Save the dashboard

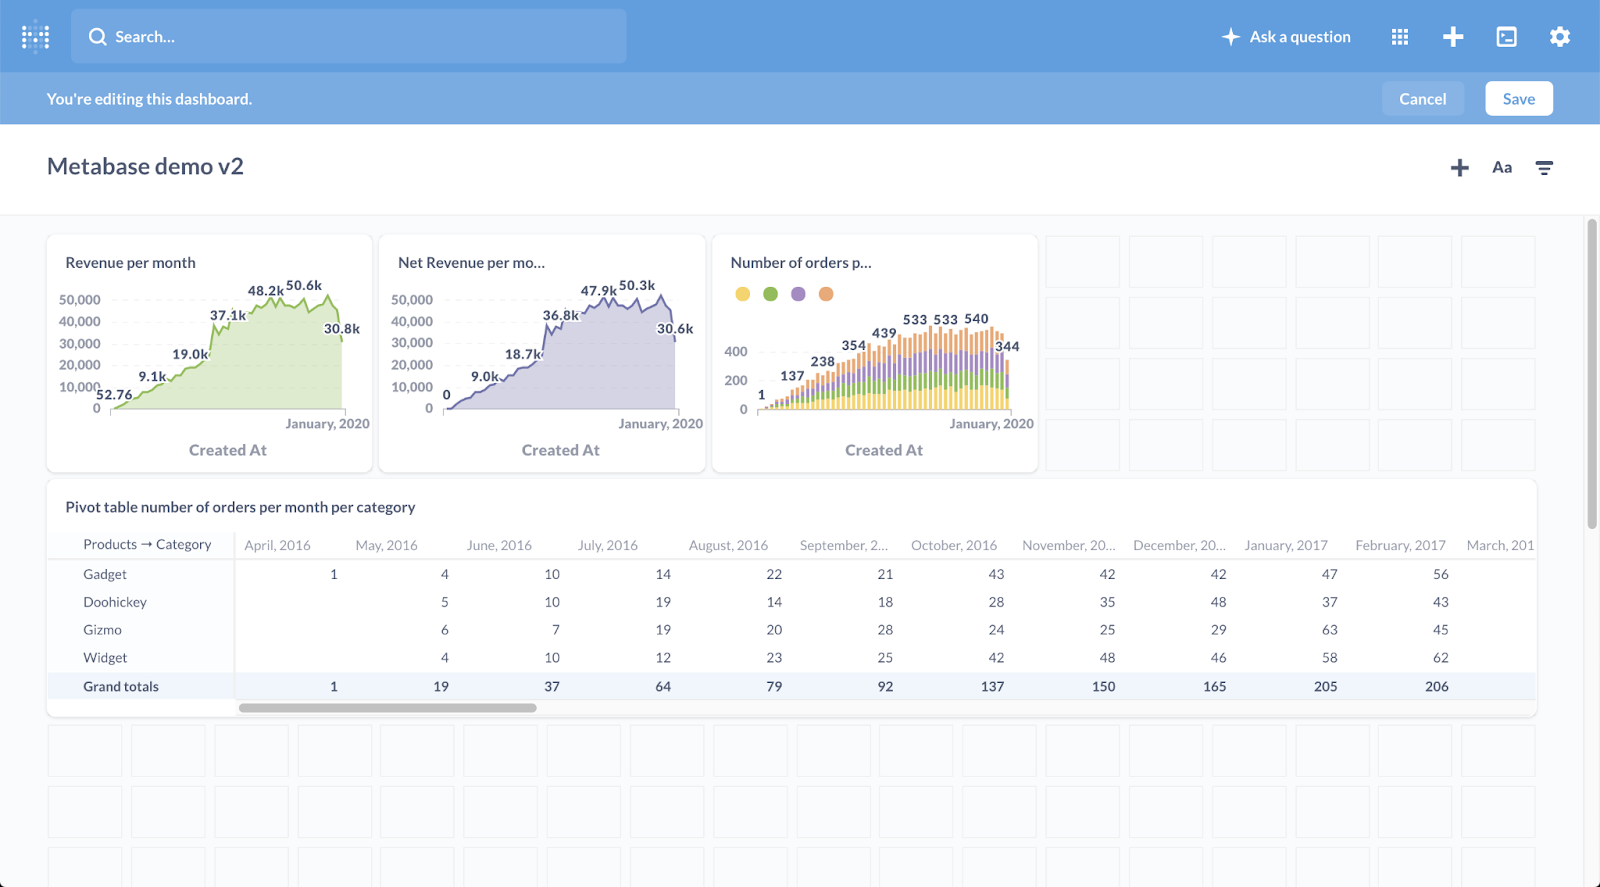(x=1518, y=99)
